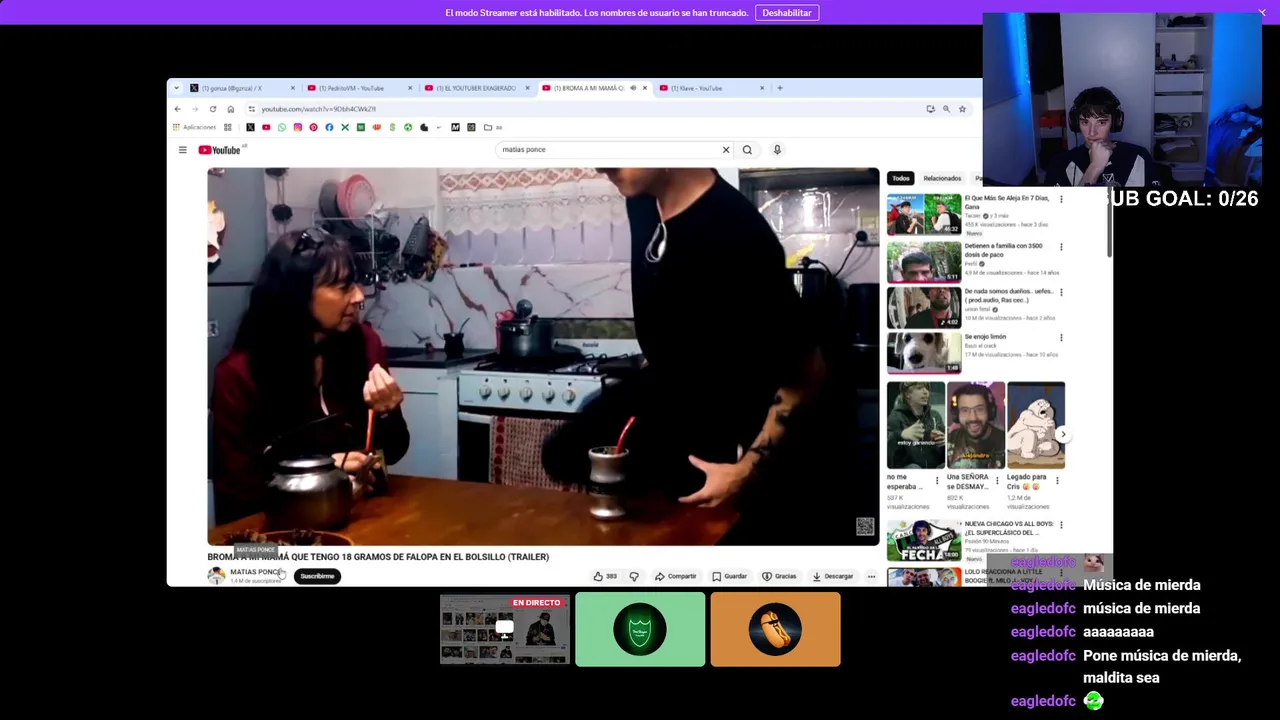Open options for 'NUEVA CHICAGO VS ALL BOYS'

tap(1061, 525)
